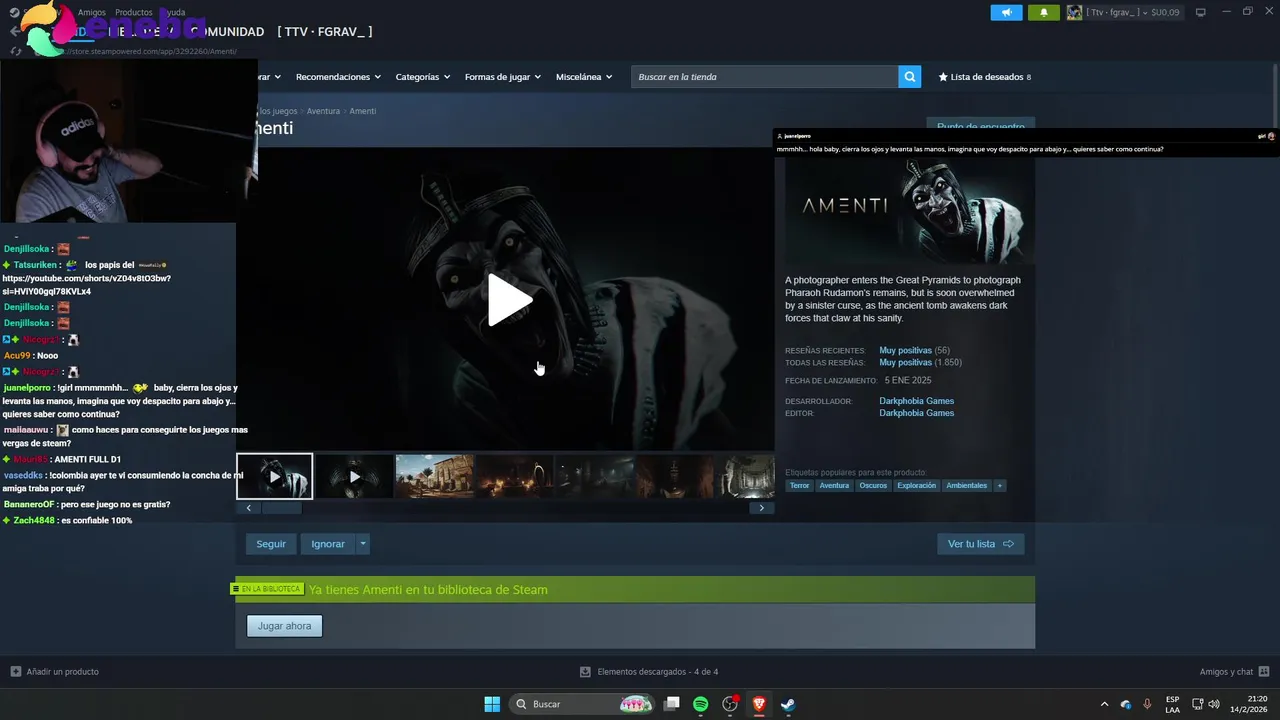Expand the Miscelánea menu
Image resolution: width=1280 pixels, height=720 pixels.
584,77
